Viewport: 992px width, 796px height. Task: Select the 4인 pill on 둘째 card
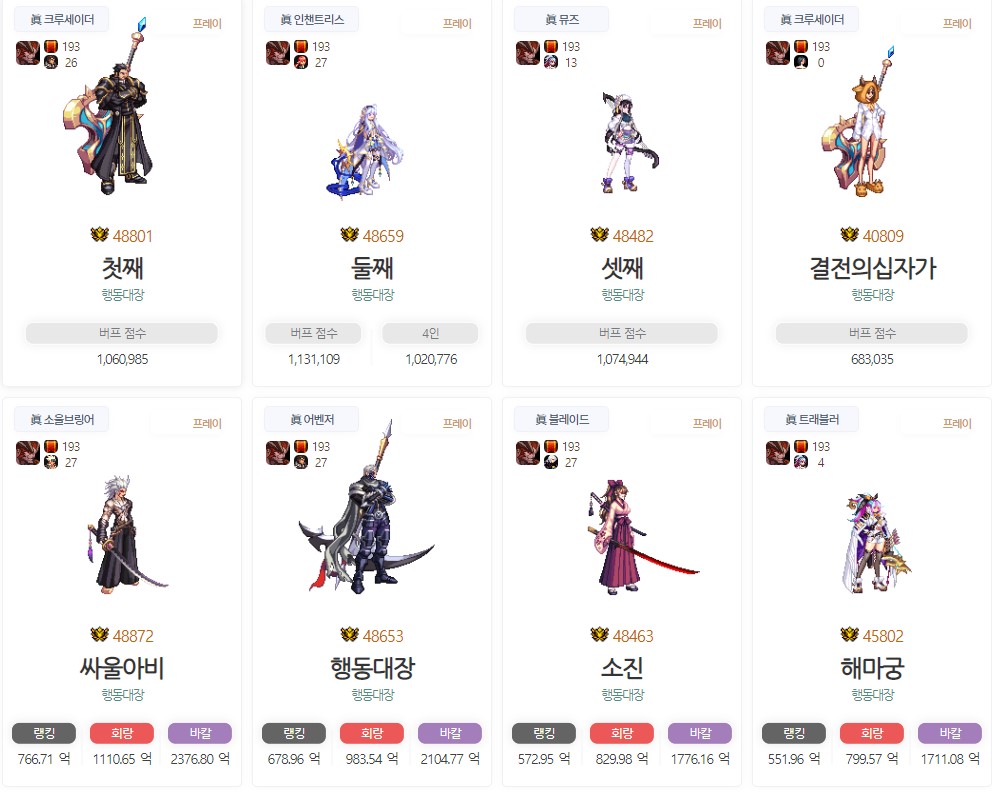coord(430,333)
